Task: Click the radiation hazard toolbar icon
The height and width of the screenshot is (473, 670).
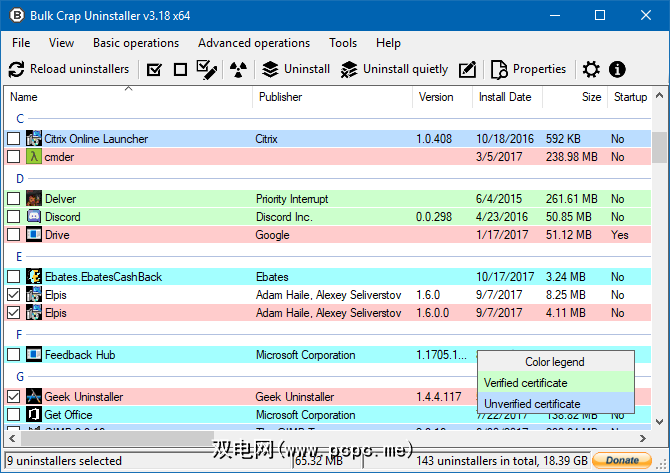Action: click(238, 70)
